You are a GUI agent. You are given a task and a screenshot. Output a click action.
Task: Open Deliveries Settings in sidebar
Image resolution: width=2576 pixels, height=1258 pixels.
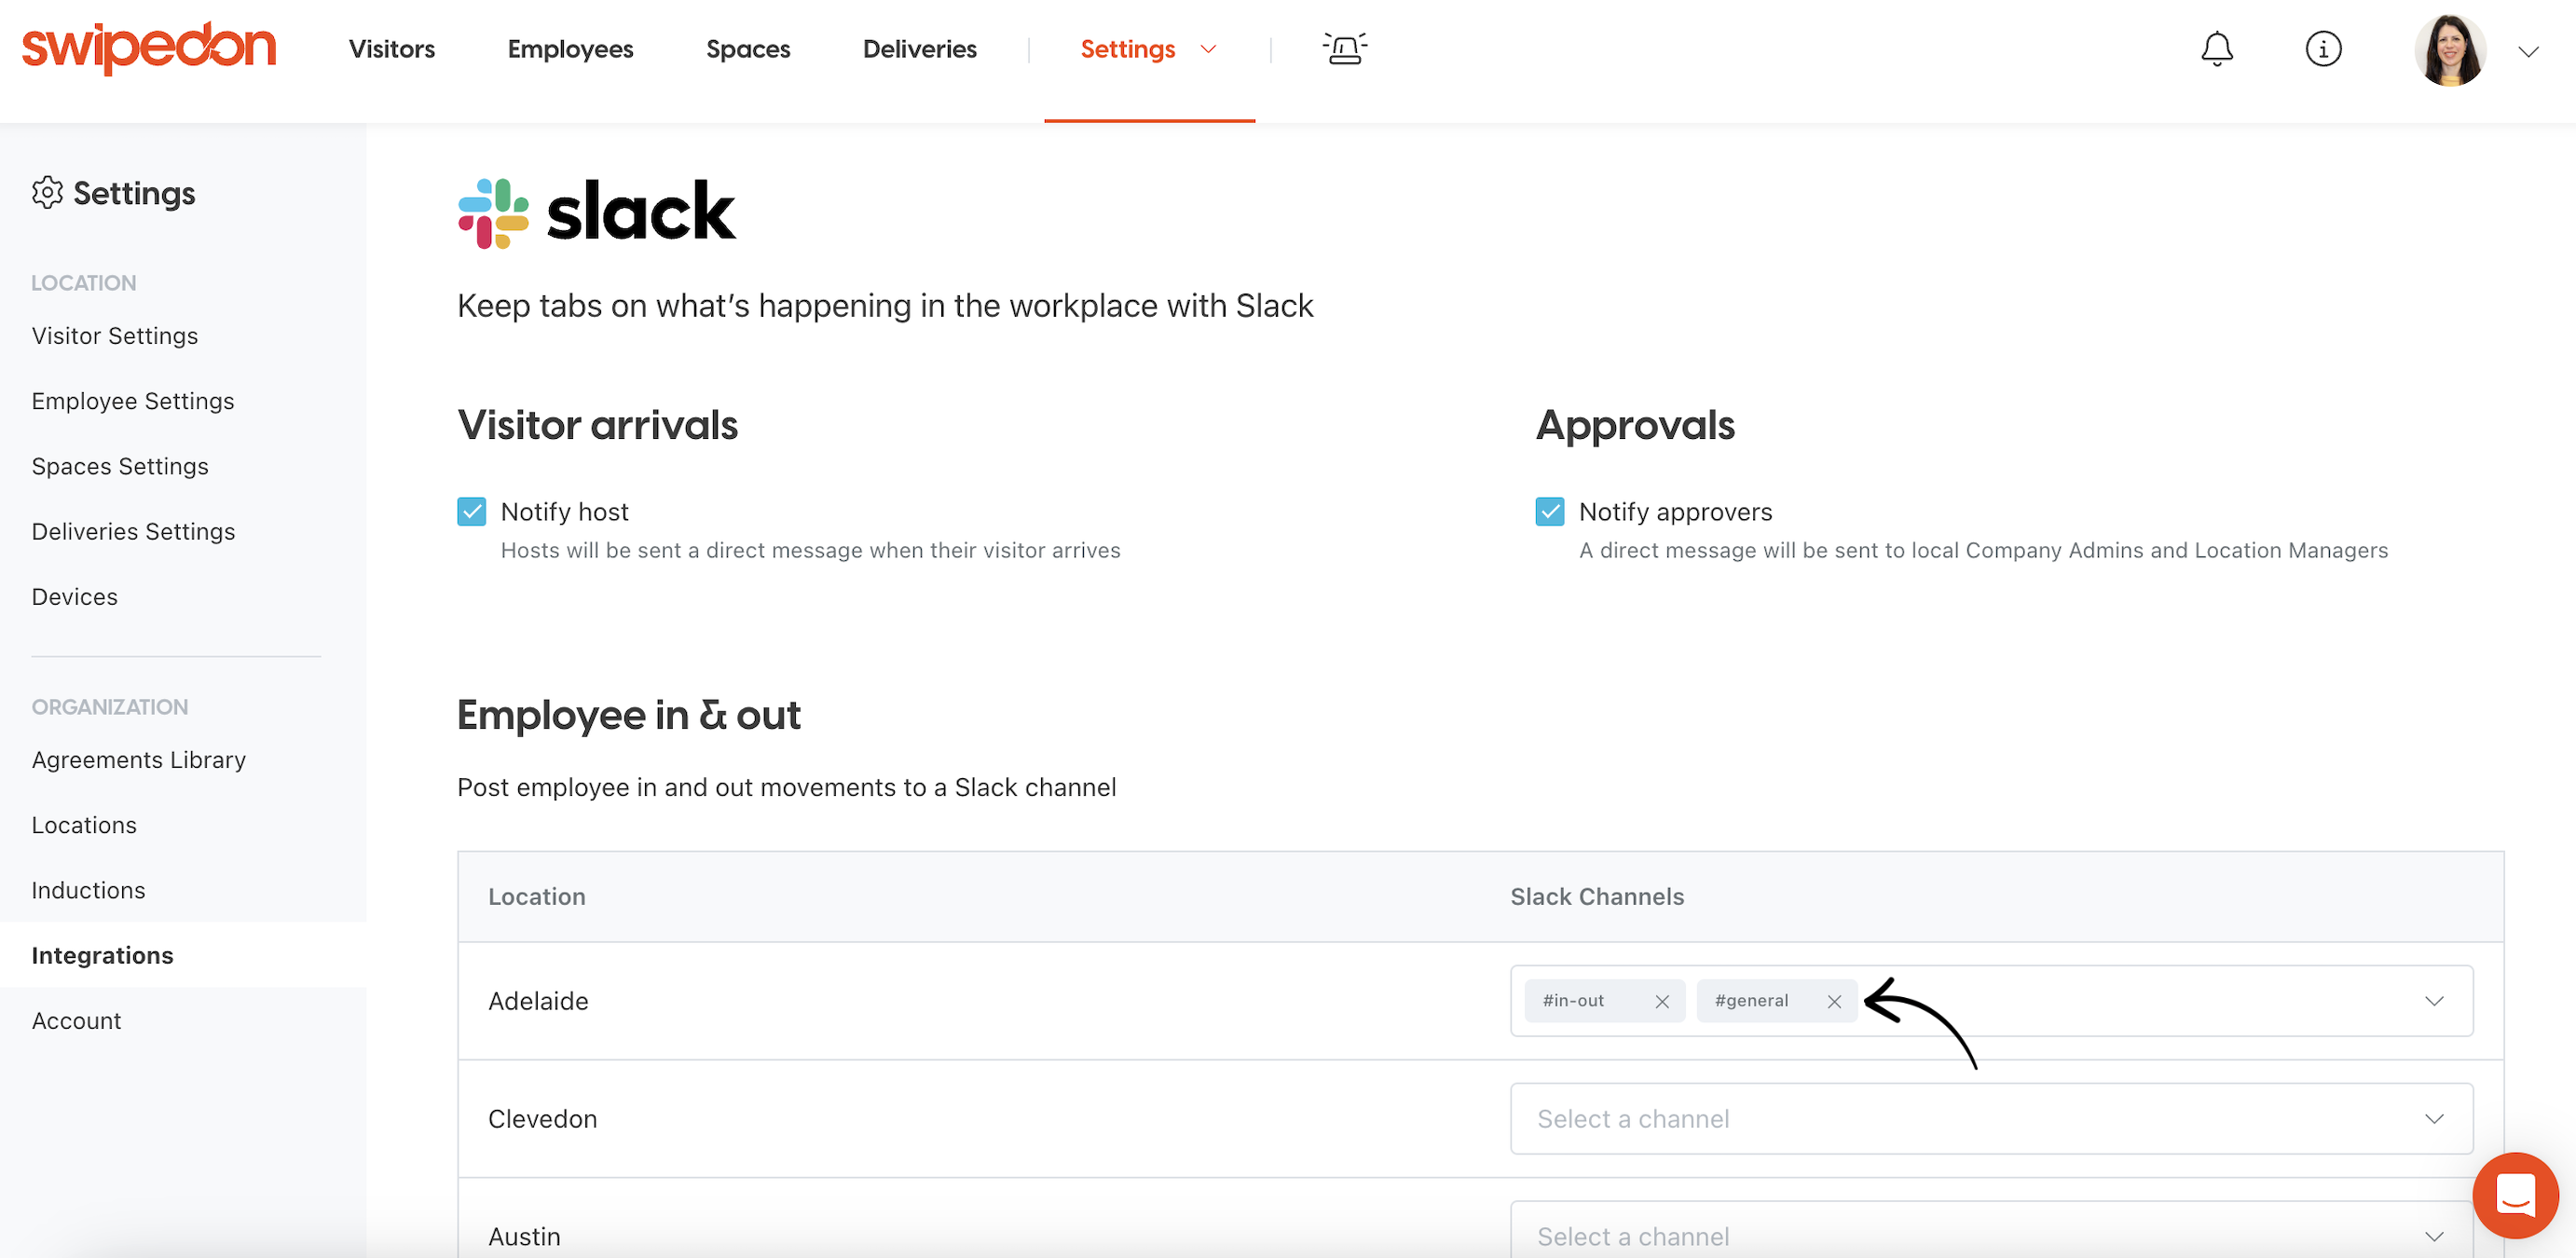click(133, 531)
